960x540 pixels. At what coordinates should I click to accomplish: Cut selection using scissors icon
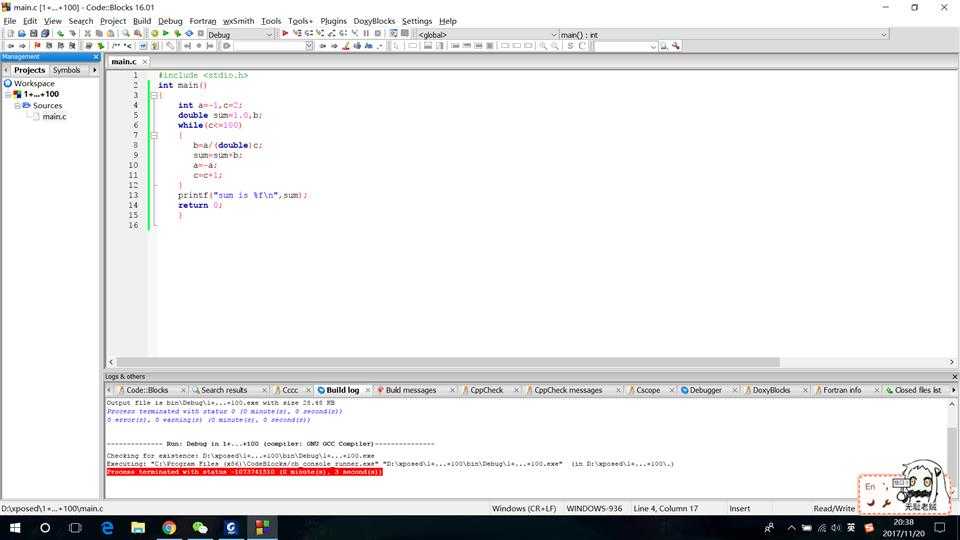[x=88, y=34]
